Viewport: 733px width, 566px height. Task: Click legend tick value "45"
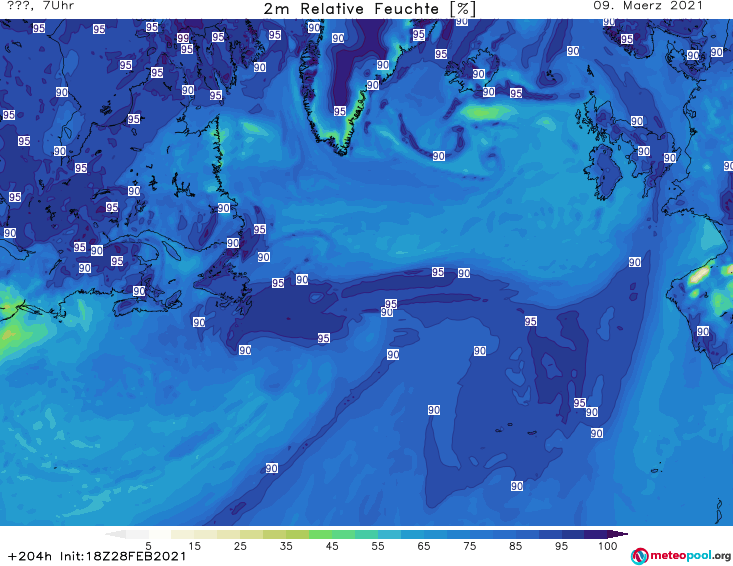coord(332,546)
